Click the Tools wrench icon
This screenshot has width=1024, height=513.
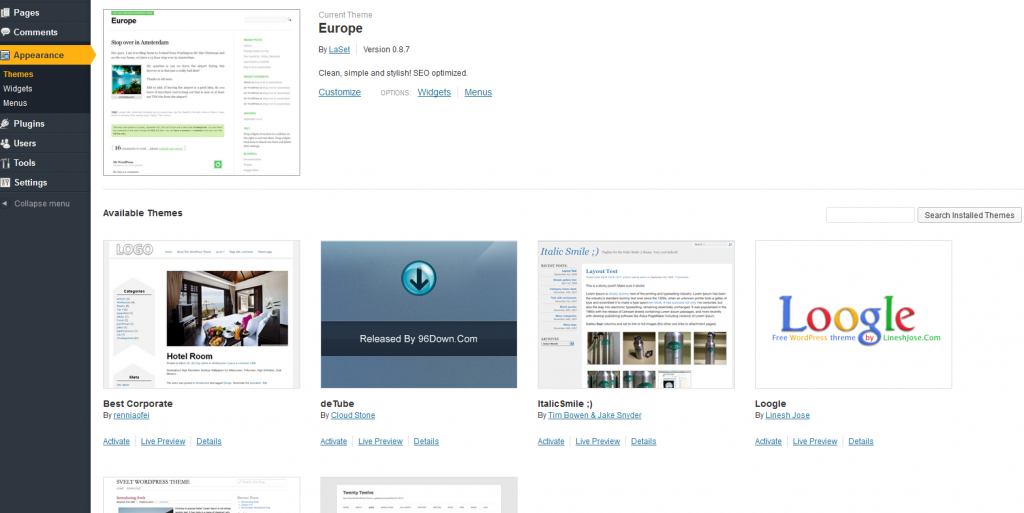(6, 163)
